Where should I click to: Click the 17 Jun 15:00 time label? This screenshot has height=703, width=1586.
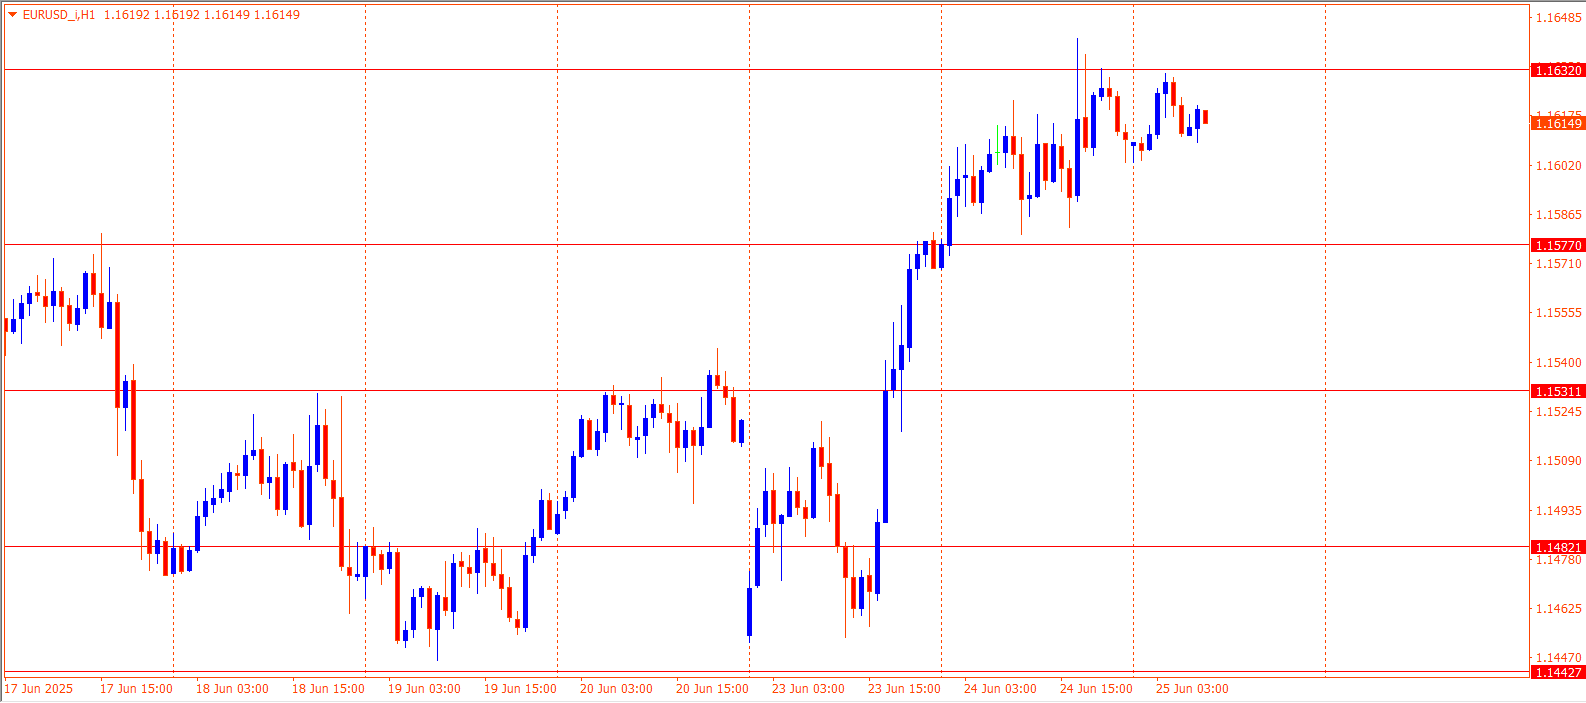pyautogui.click(x=136, y=689)
